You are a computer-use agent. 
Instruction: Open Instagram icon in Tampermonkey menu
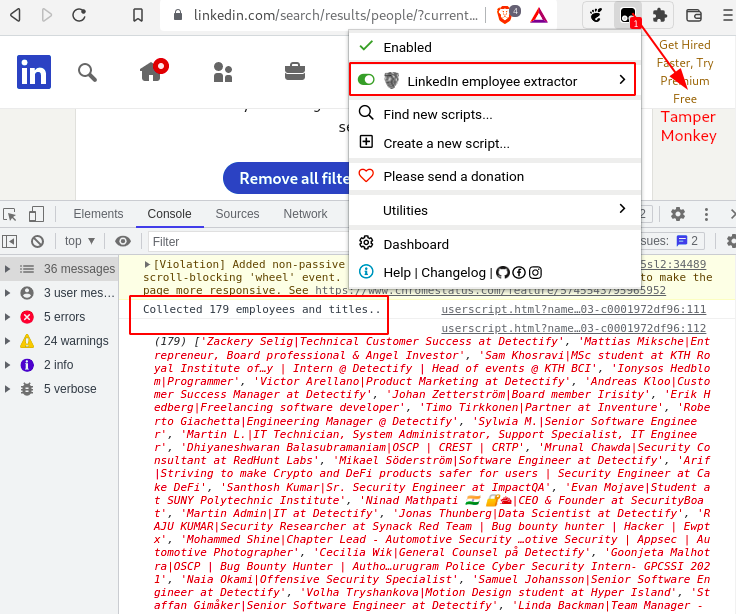pos(535,272)
